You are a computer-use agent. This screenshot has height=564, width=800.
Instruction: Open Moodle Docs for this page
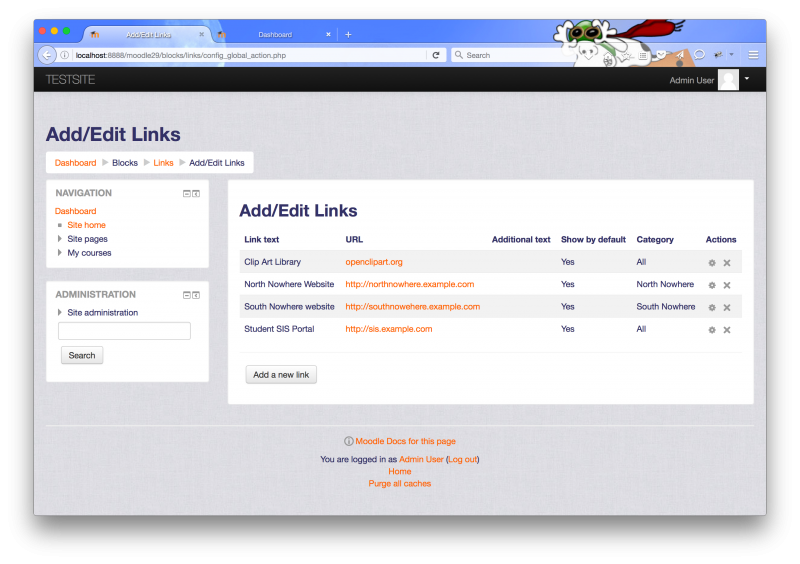click(x=406, y=441)
